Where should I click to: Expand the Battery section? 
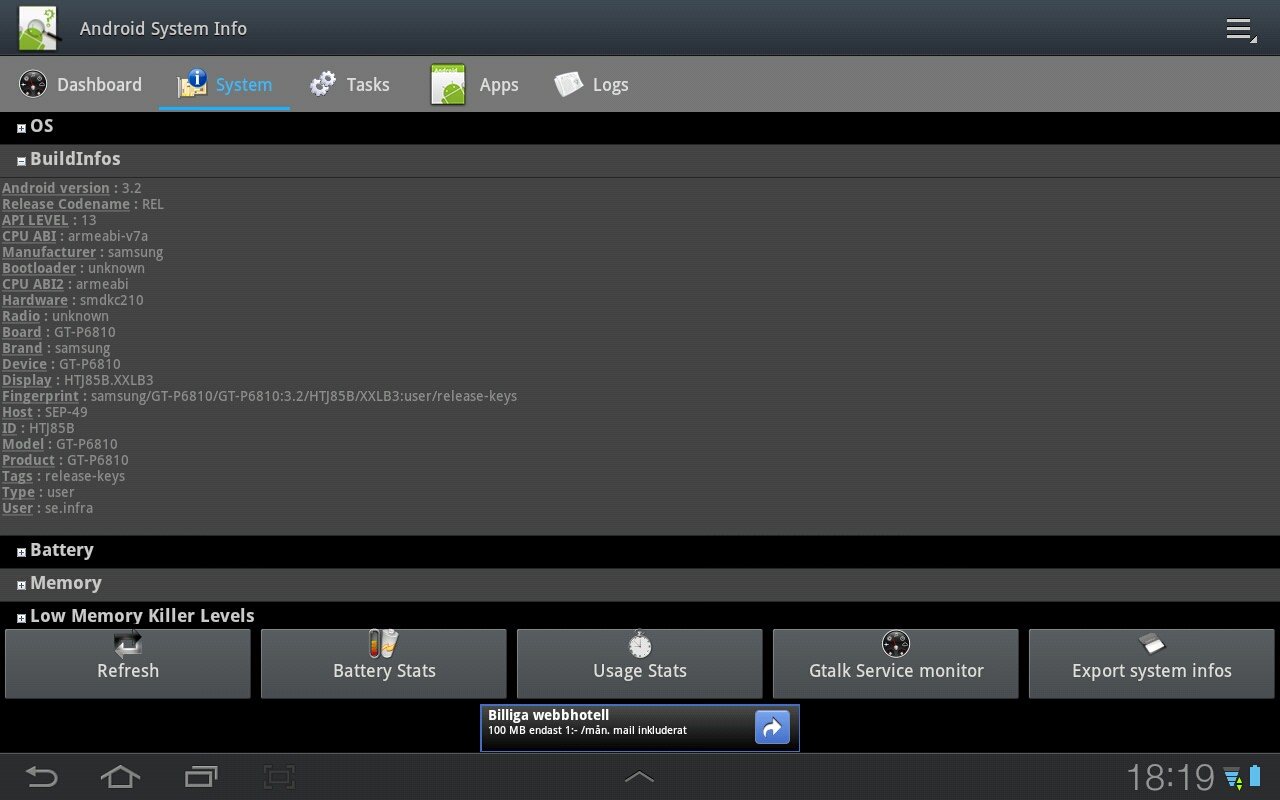tap(640, 551)
